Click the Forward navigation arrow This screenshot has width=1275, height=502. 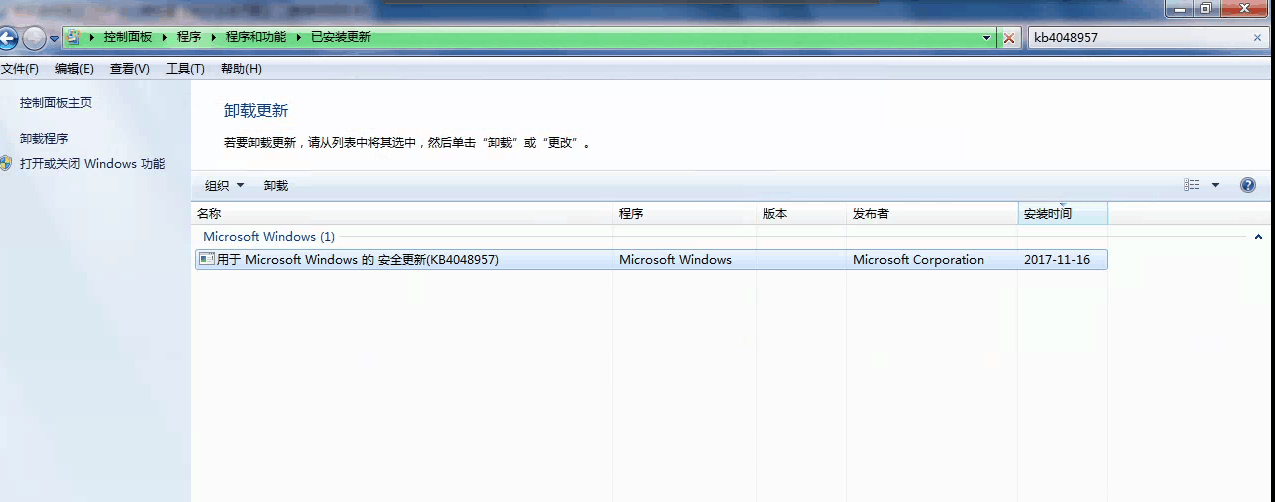(x=33, y=39)
